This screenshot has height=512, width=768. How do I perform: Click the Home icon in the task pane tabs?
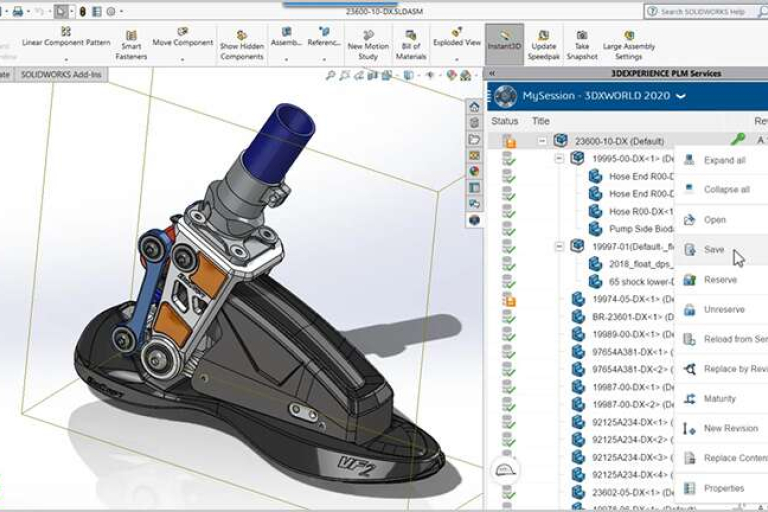pos(474,107)
